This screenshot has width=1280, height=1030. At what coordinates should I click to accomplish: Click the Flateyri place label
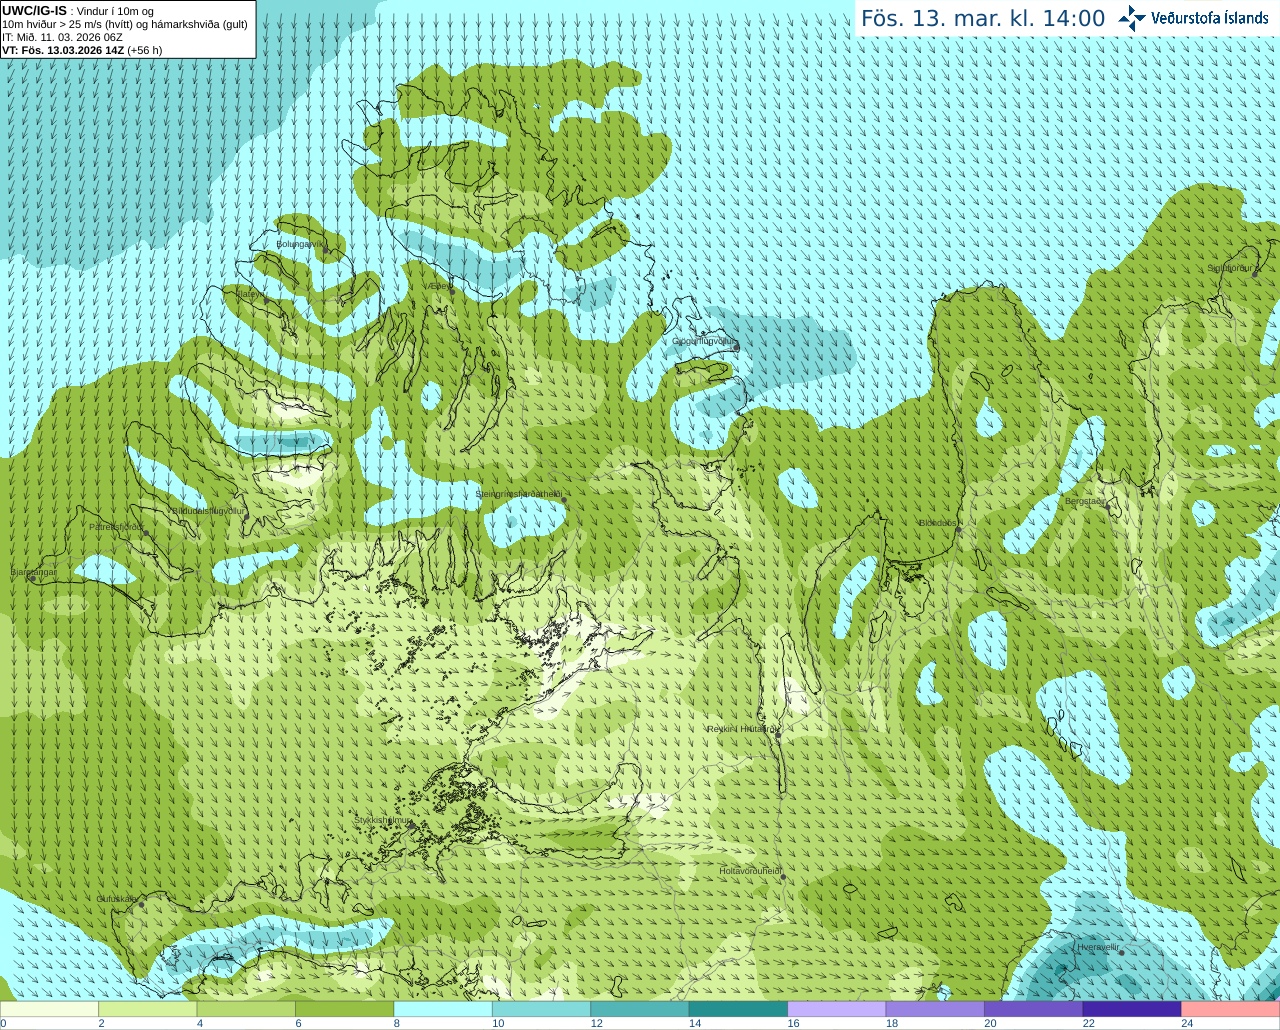(x=250, y=294)
